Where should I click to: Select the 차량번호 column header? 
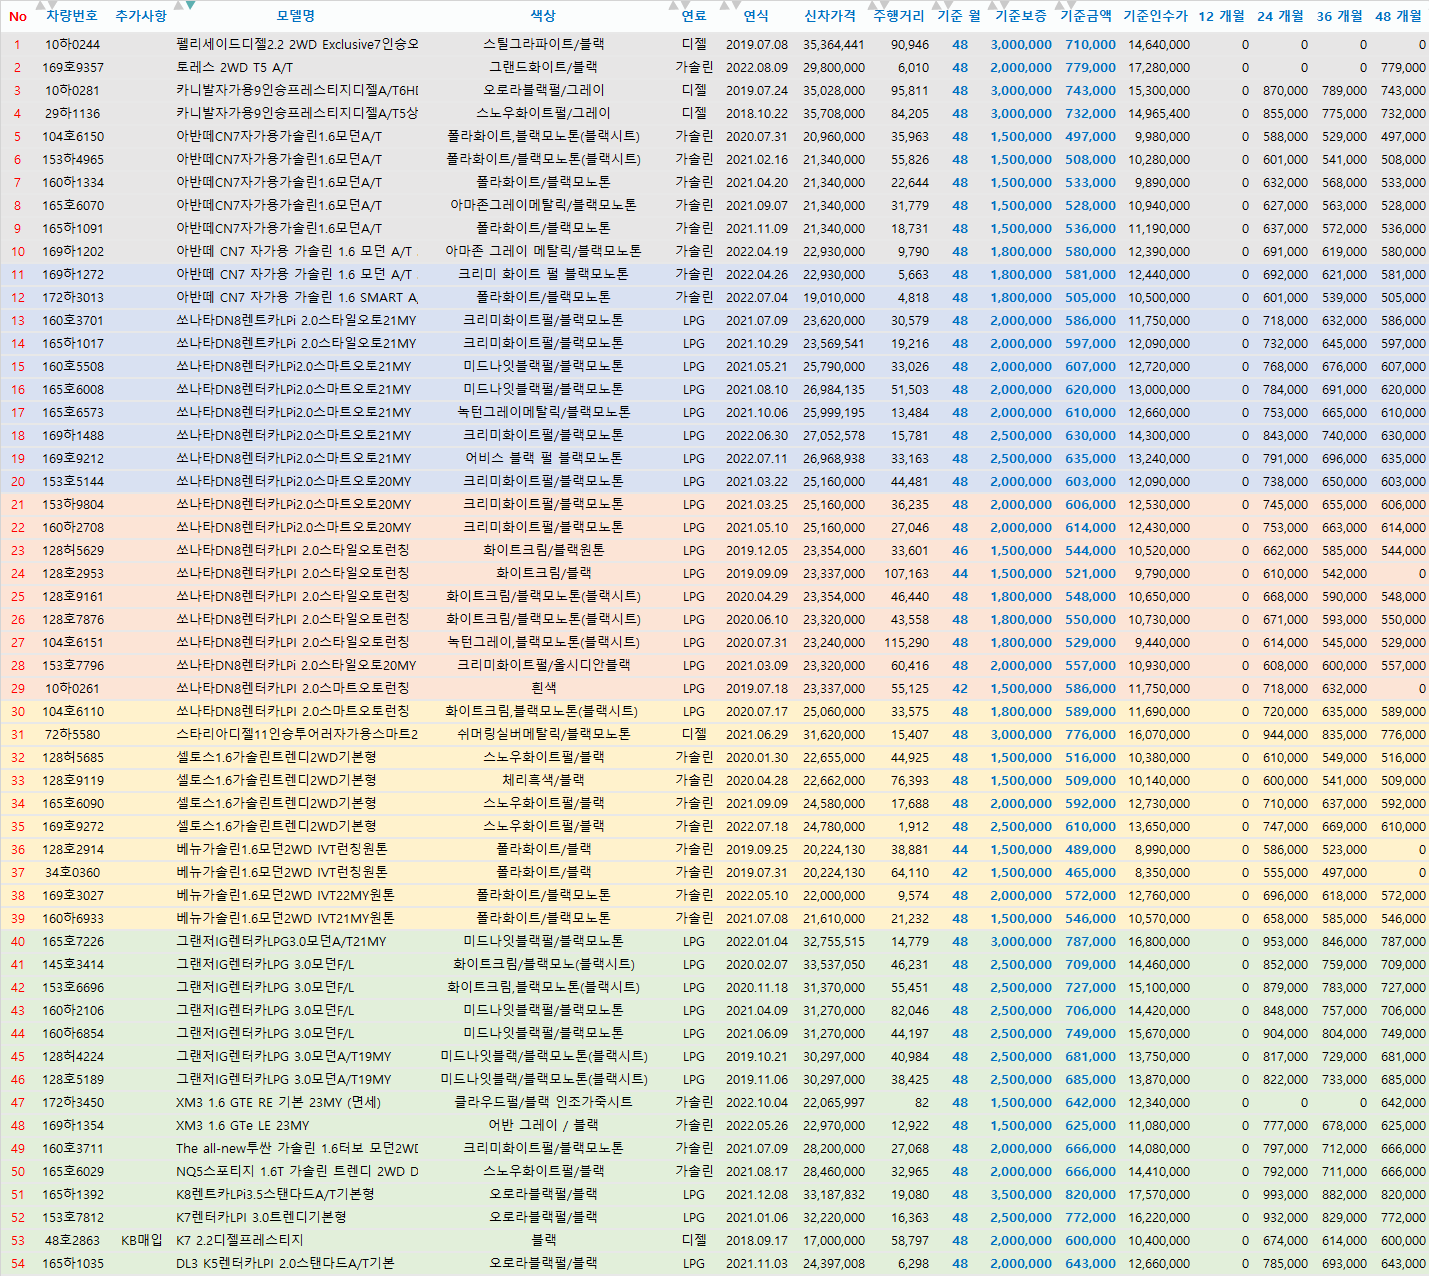pos(72,17)
